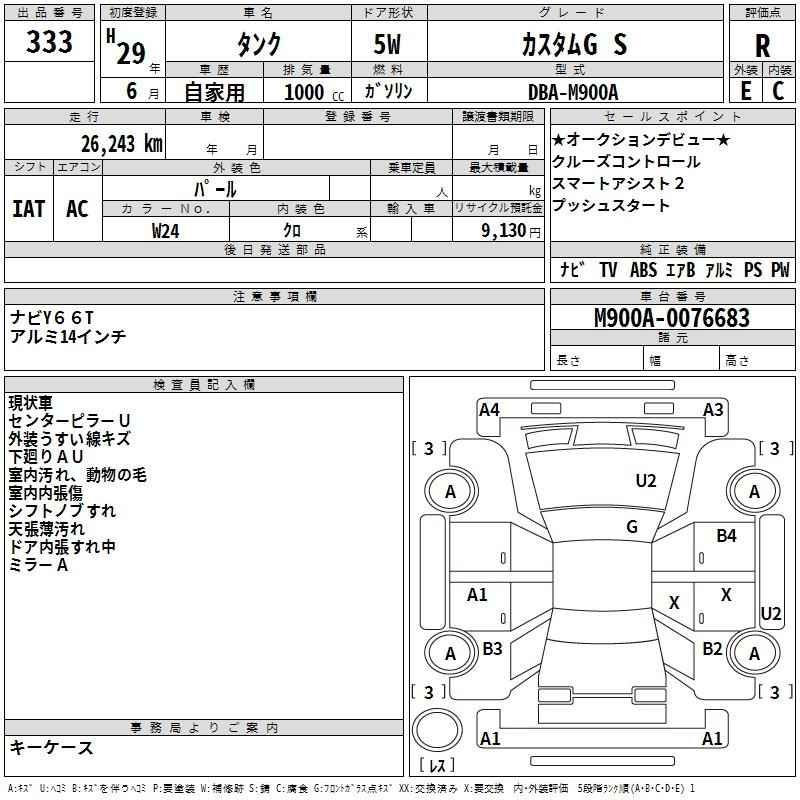Select inspector note ミラーＡ
The width and height of the screenshot is (800, 800).
click(38, 565)
